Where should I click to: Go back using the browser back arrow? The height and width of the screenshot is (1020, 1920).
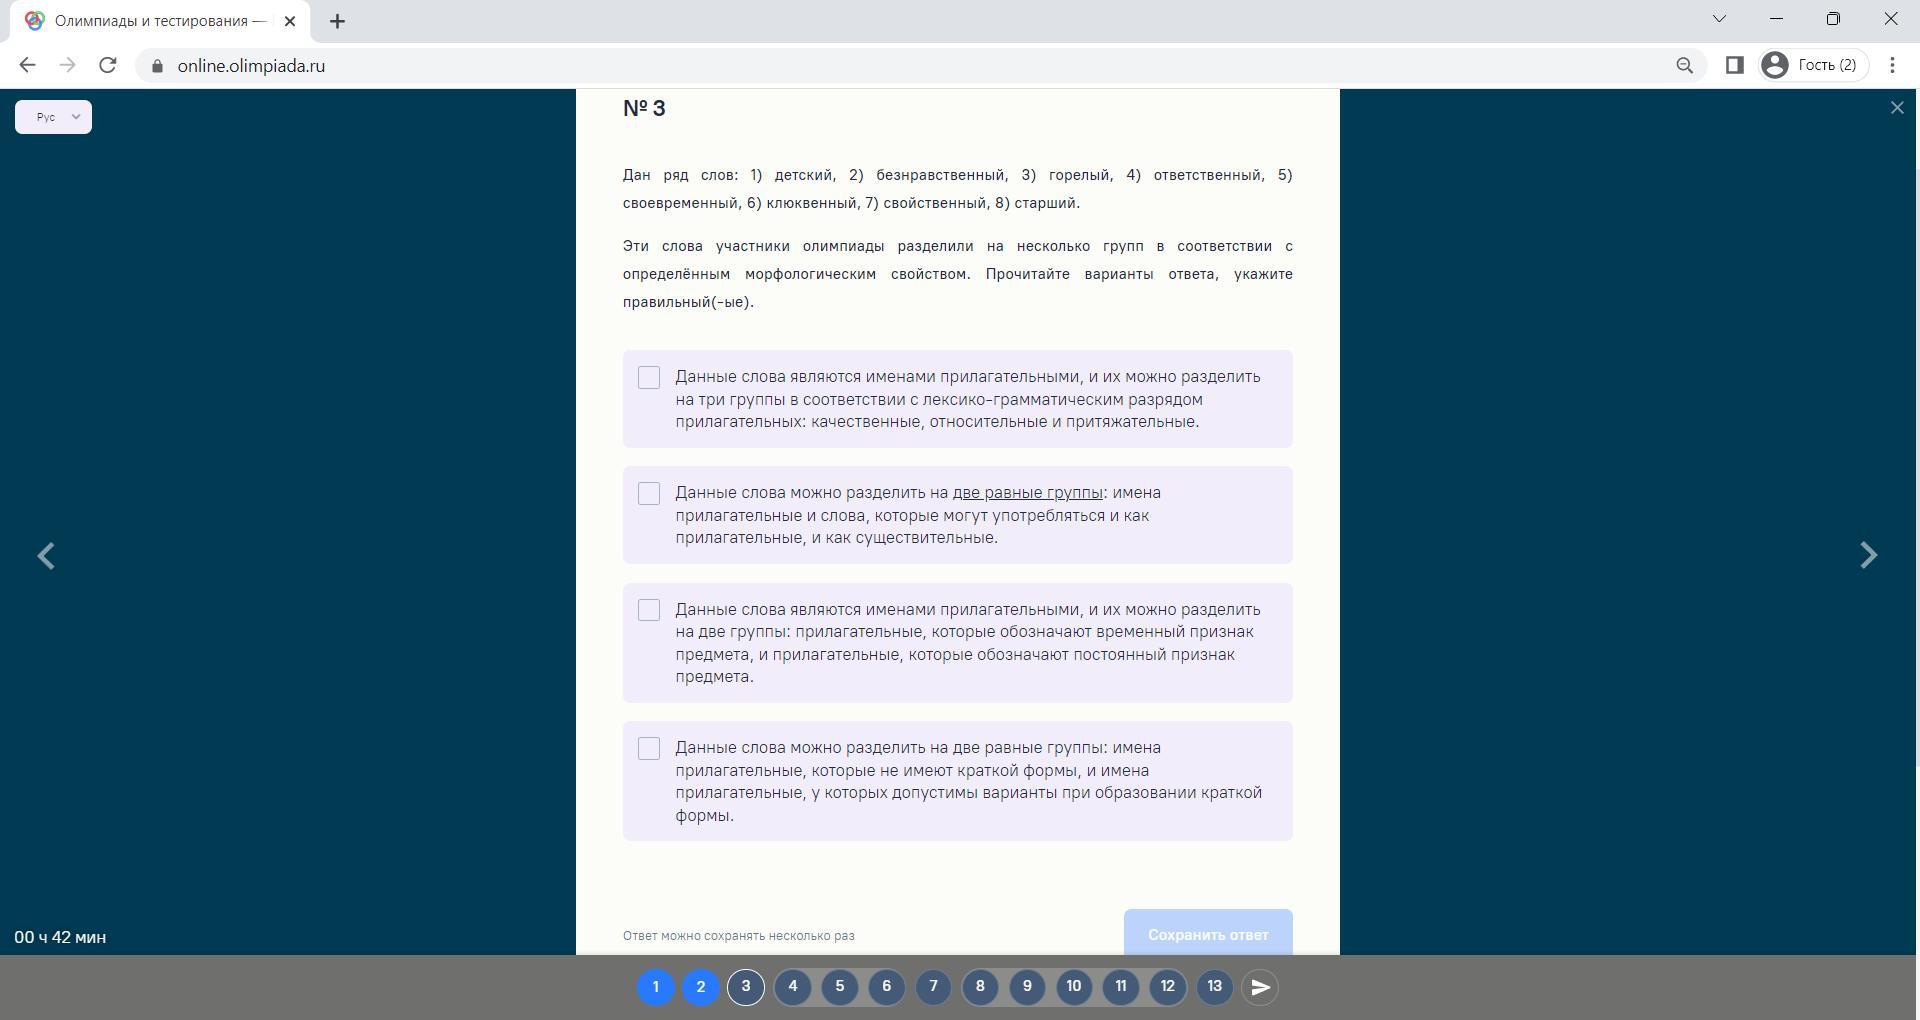[27, 66]
